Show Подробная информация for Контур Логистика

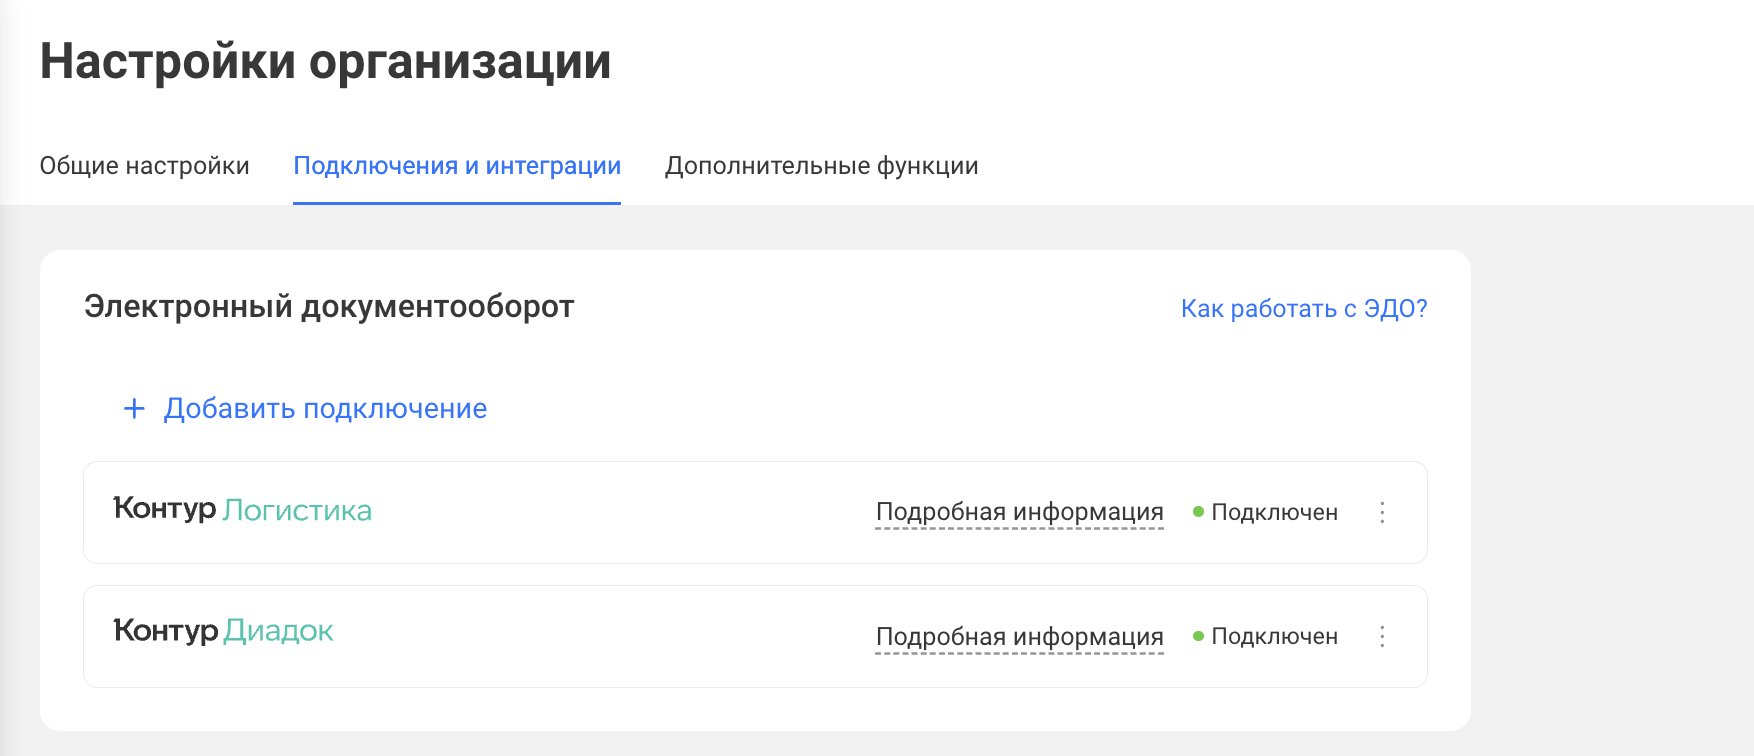point(1019,512)
